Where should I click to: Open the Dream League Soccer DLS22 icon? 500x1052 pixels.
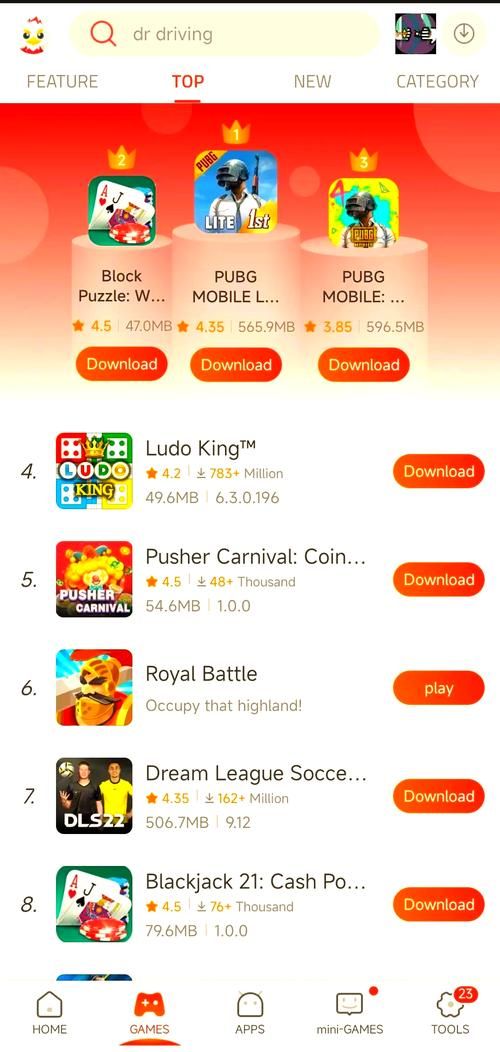(94, 796)
